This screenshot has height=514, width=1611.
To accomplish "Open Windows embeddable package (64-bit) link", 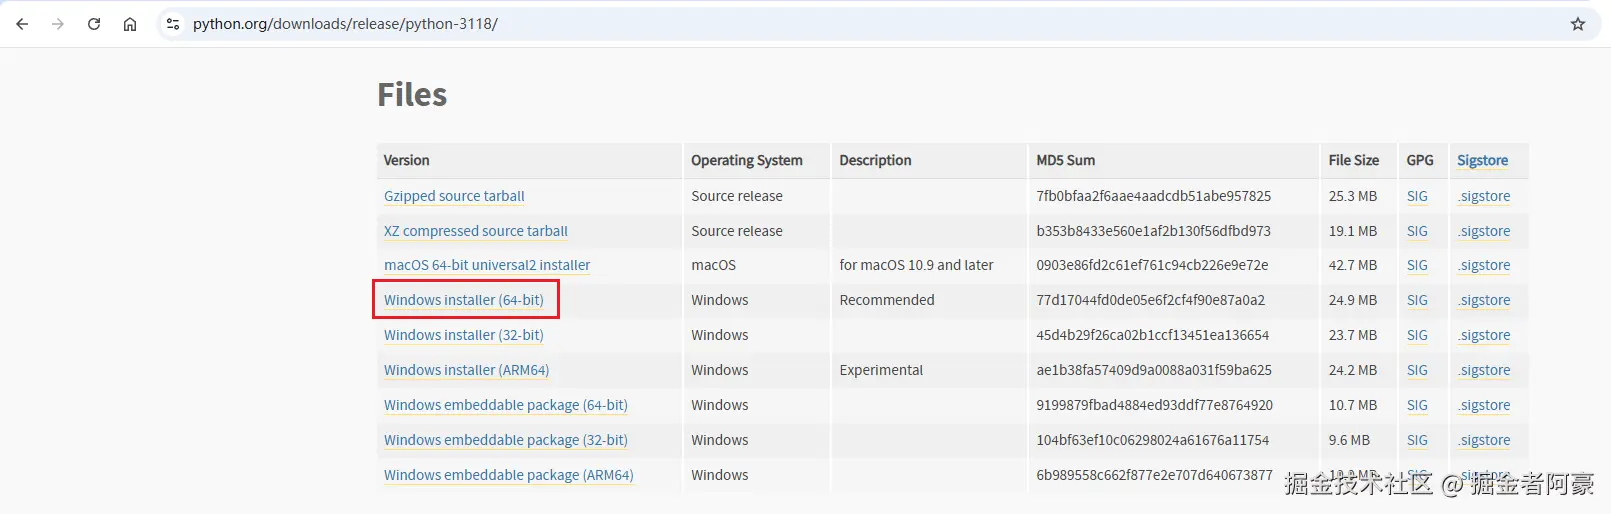I will 506,405.
